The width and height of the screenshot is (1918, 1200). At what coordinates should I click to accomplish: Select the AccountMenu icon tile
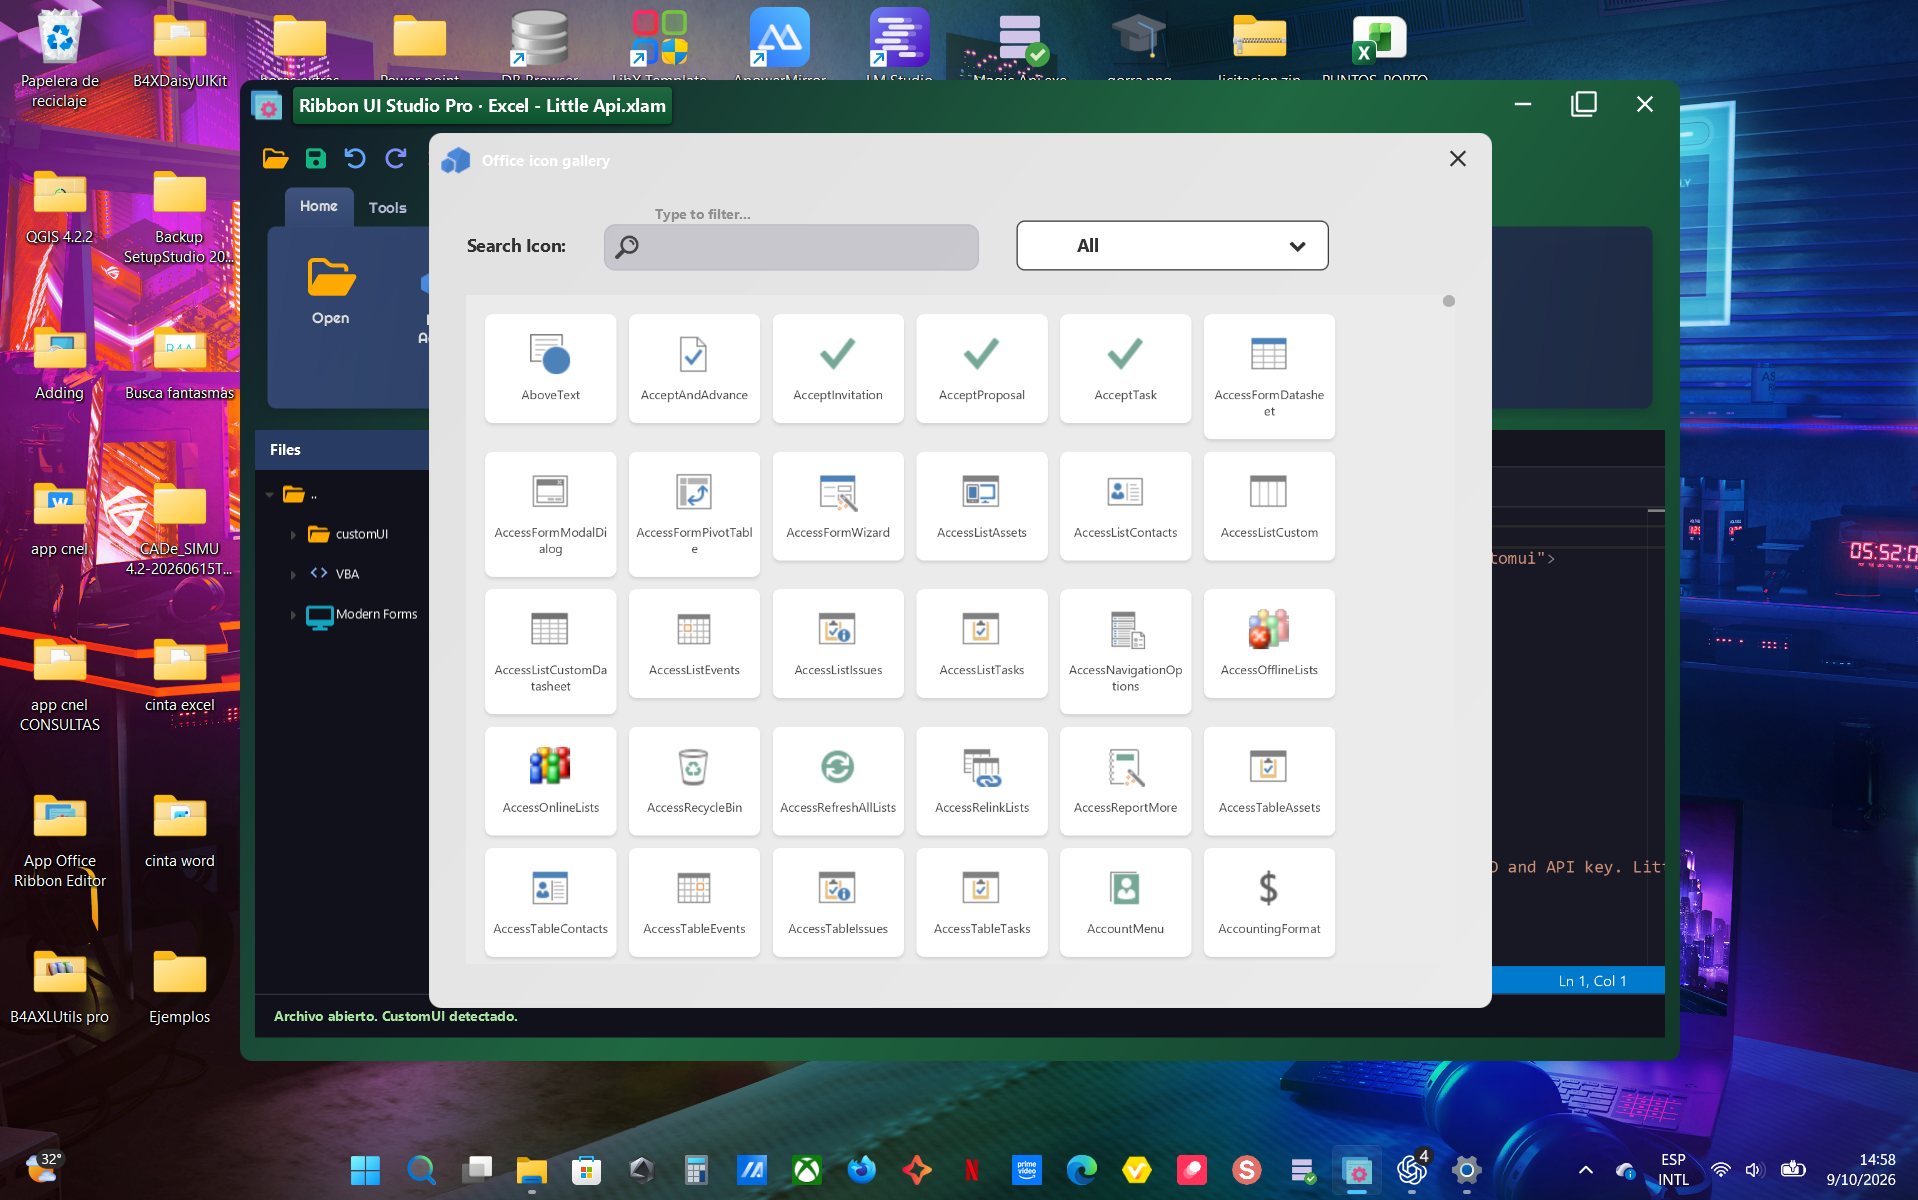click(x=1125, y=902)
